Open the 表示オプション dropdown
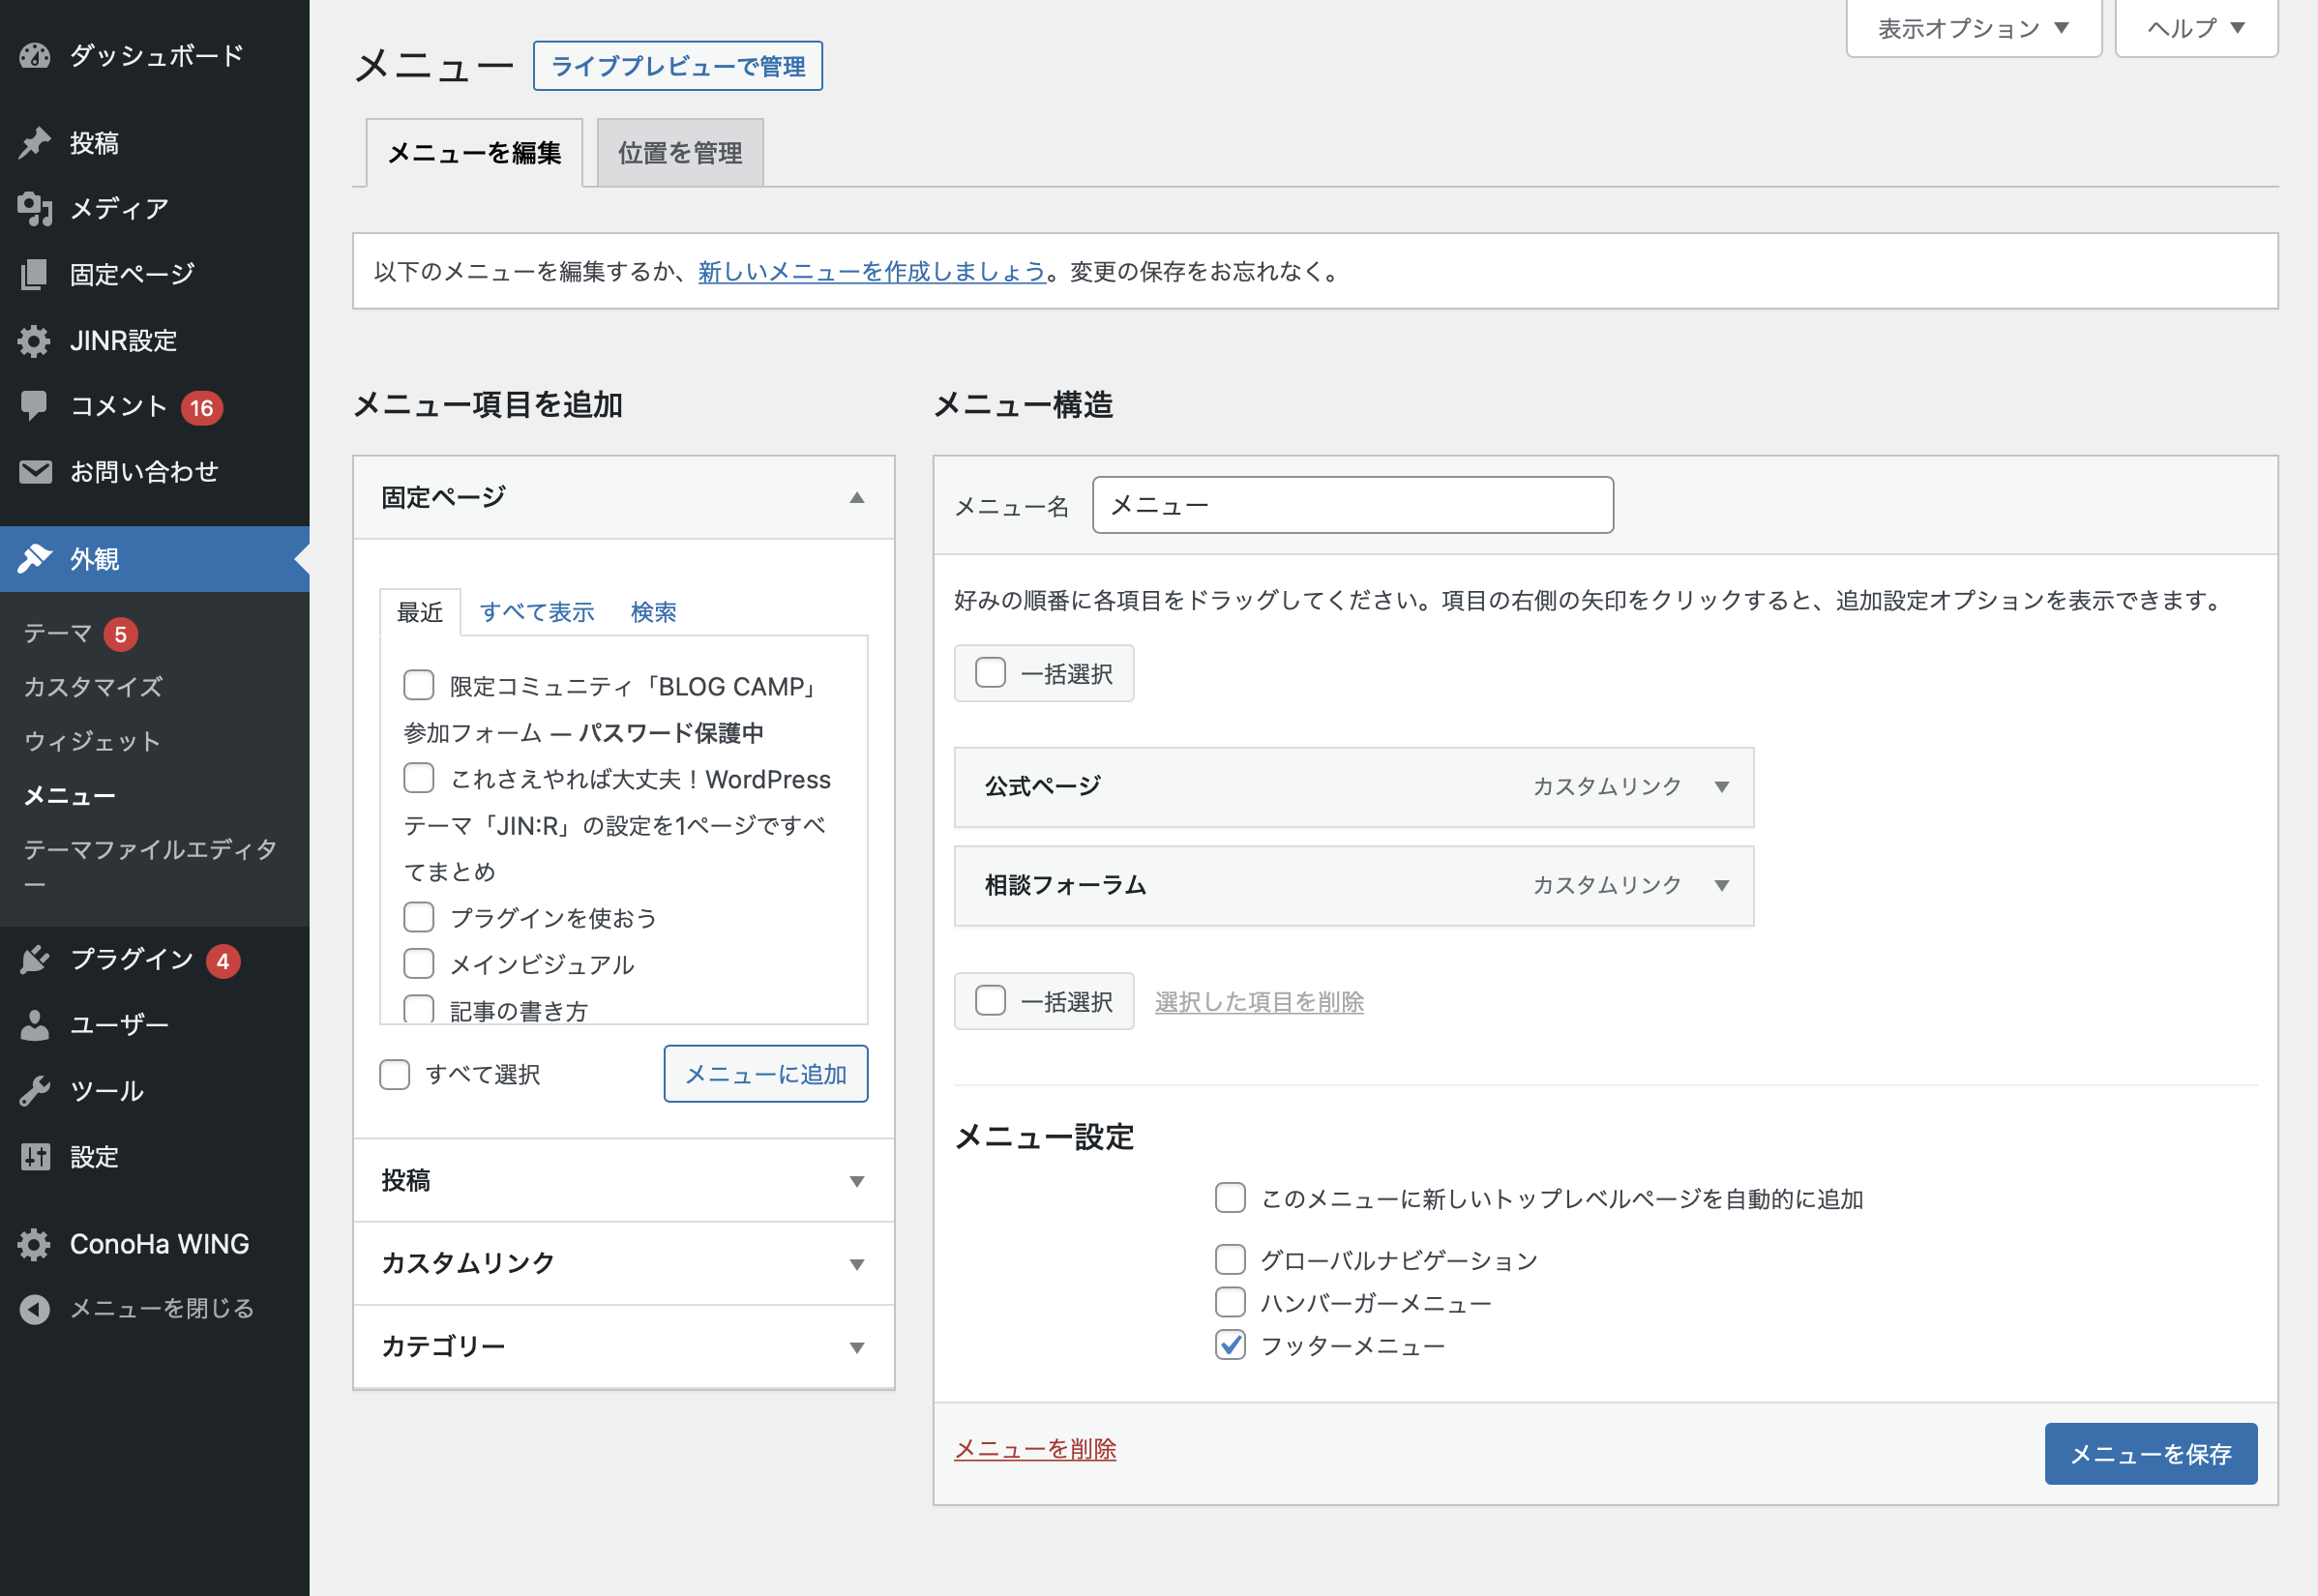The image size is (2318, 1596). coord(1974,28)
